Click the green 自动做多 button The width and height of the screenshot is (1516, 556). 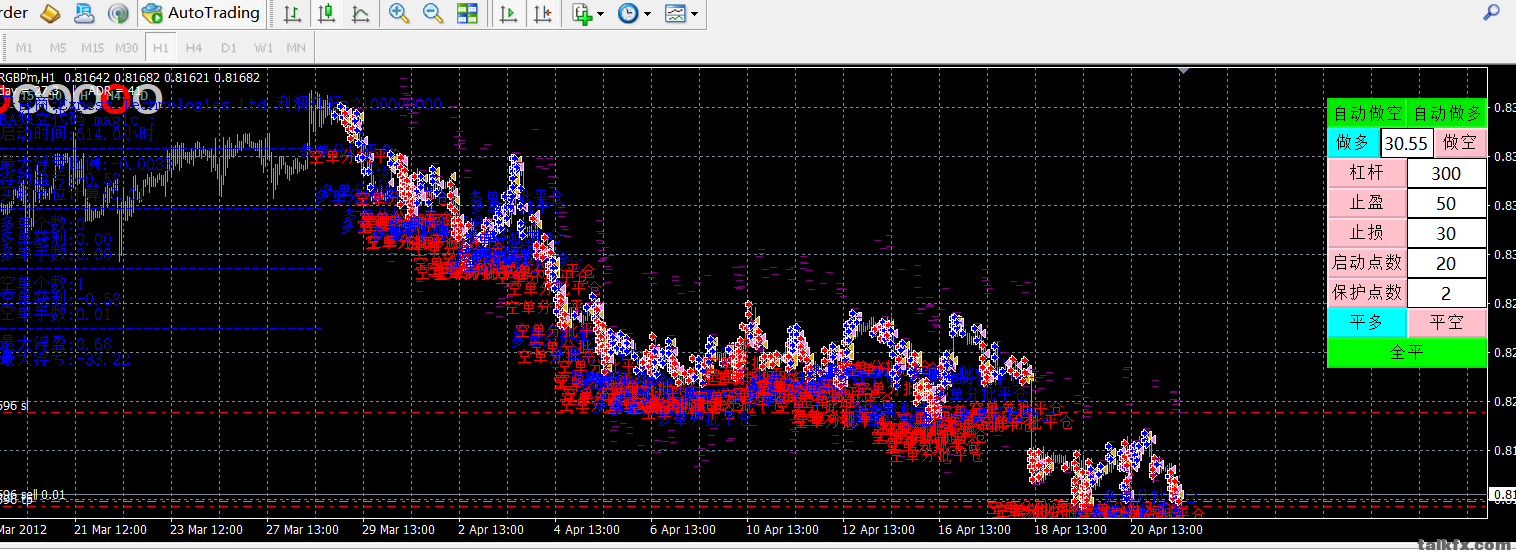click(x=1447, y=113)
